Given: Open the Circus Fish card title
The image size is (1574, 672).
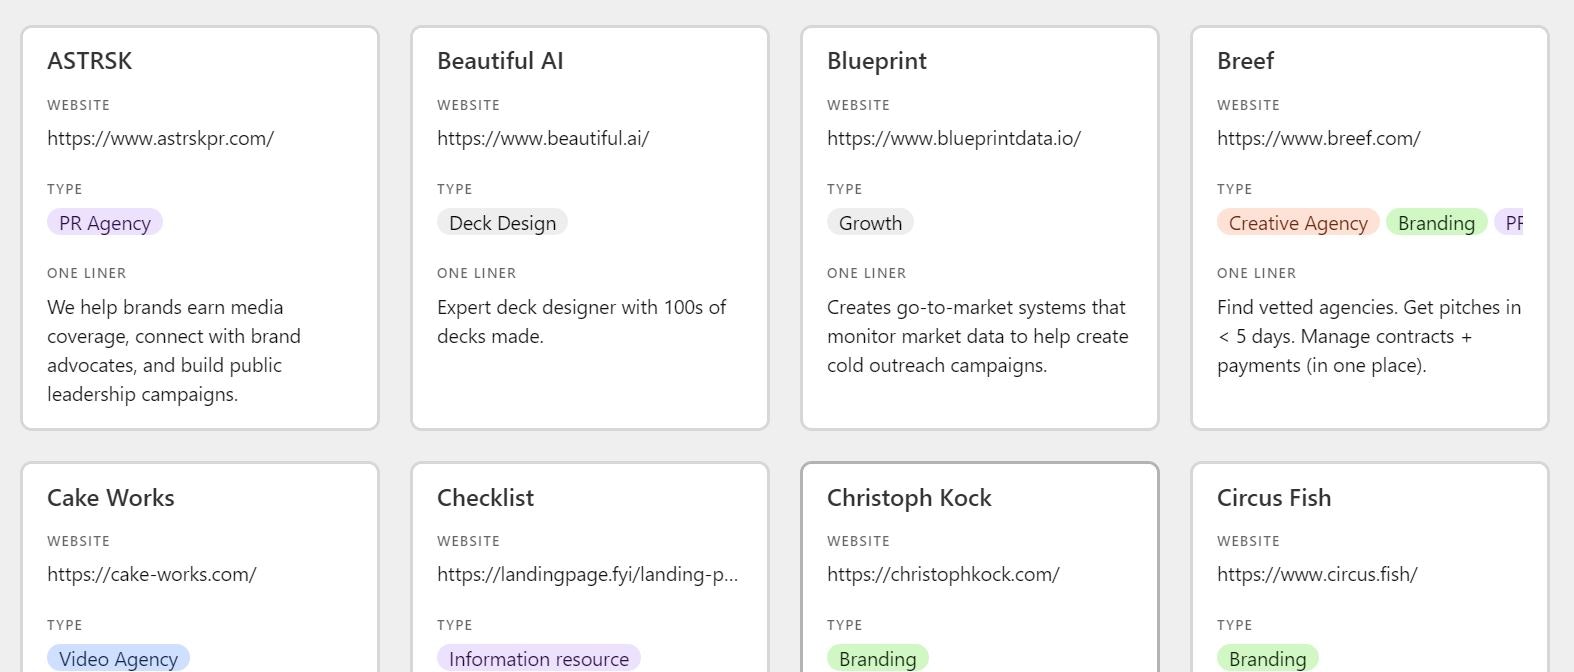Looking at the screenshot, I should click(1273, 498).
